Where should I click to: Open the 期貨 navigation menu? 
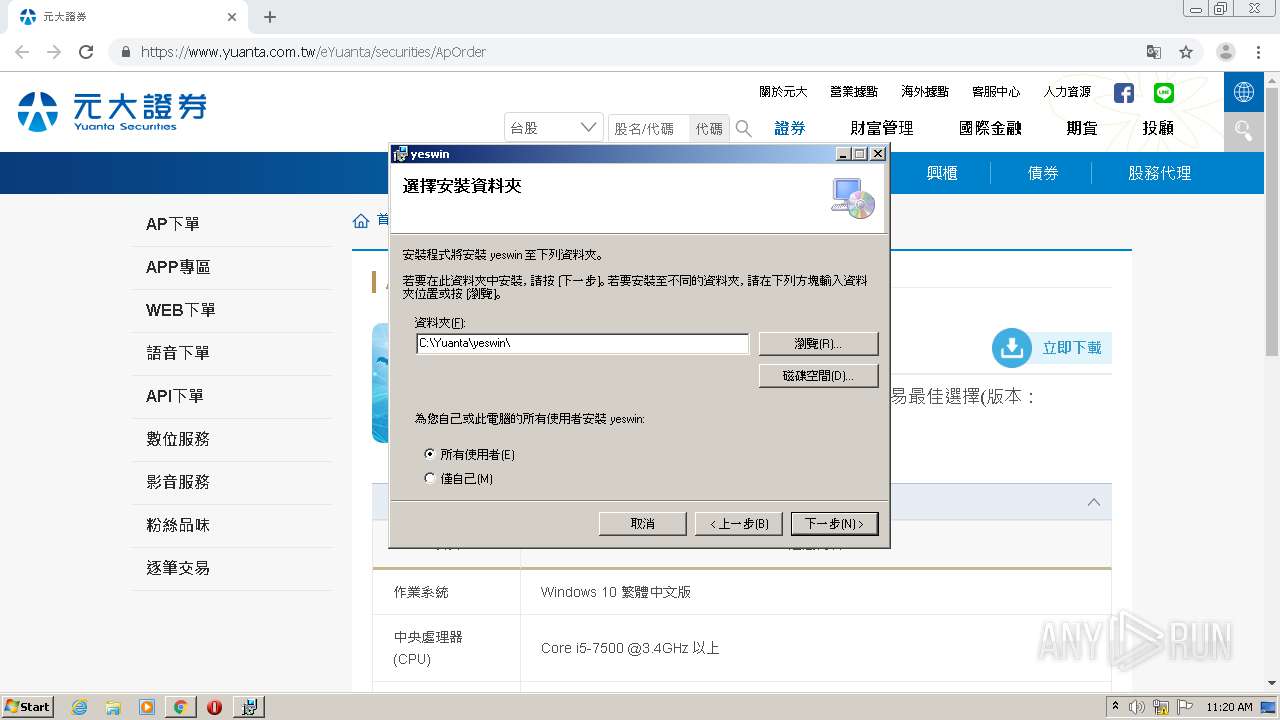pyautogui.click(x=1082, y=128)
